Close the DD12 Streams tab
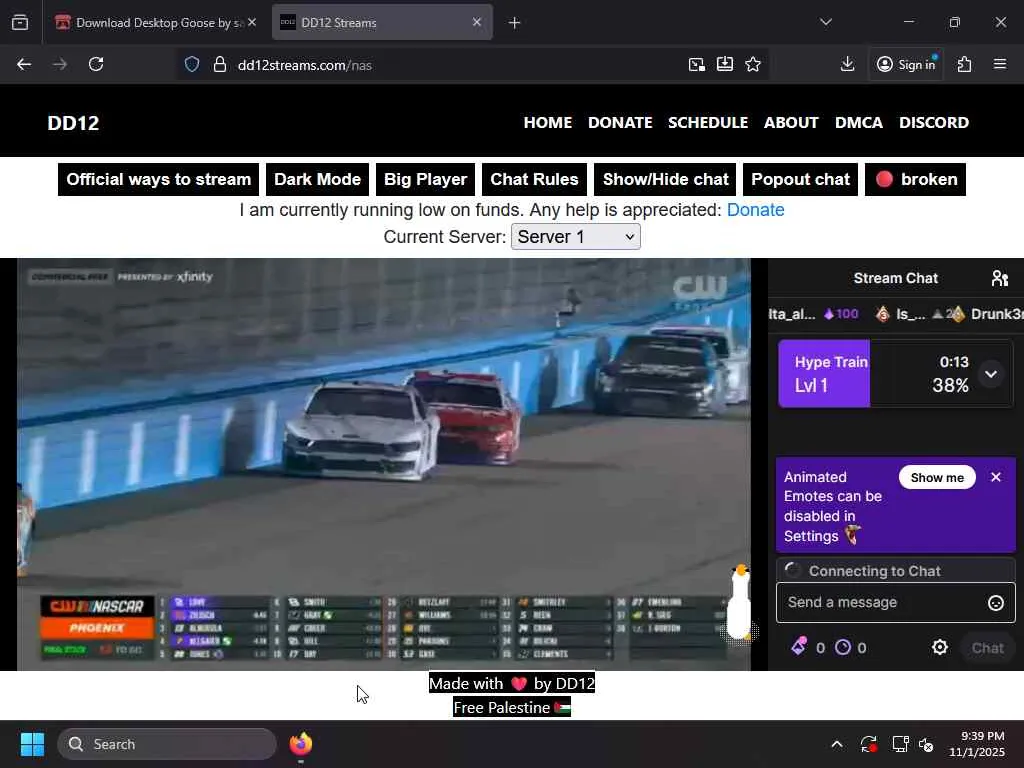The height and width of the screenshot is (768, 1024). click(477, 22)
